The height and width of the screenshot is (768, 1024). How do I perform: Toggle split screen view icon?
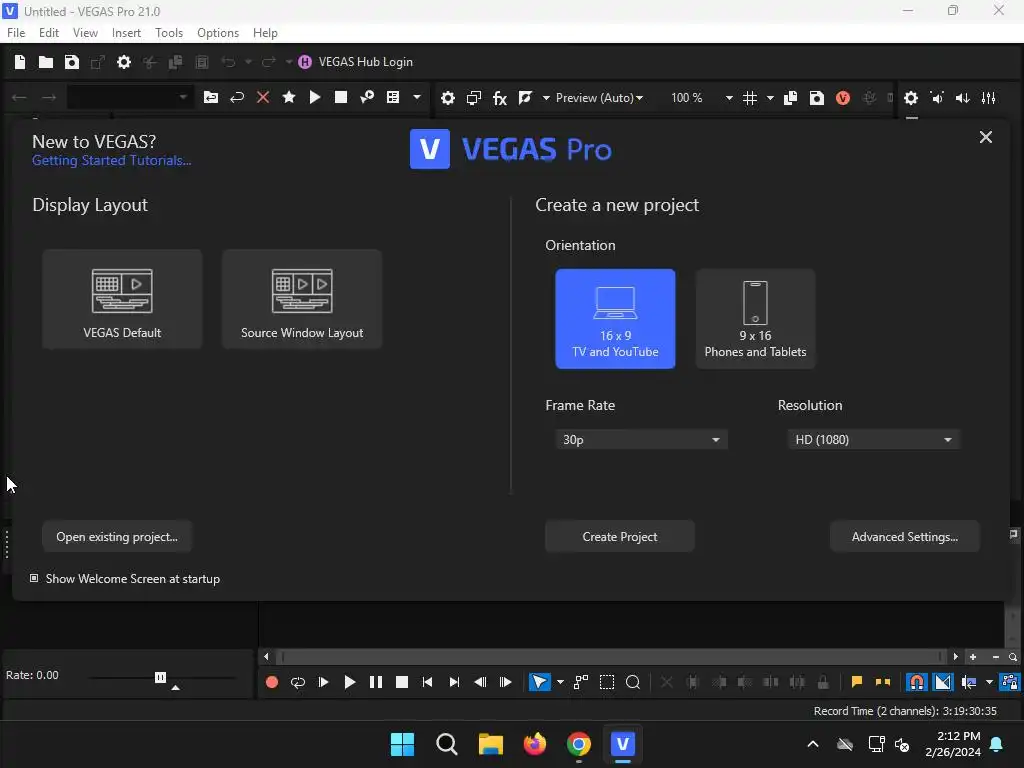point(525,98)
